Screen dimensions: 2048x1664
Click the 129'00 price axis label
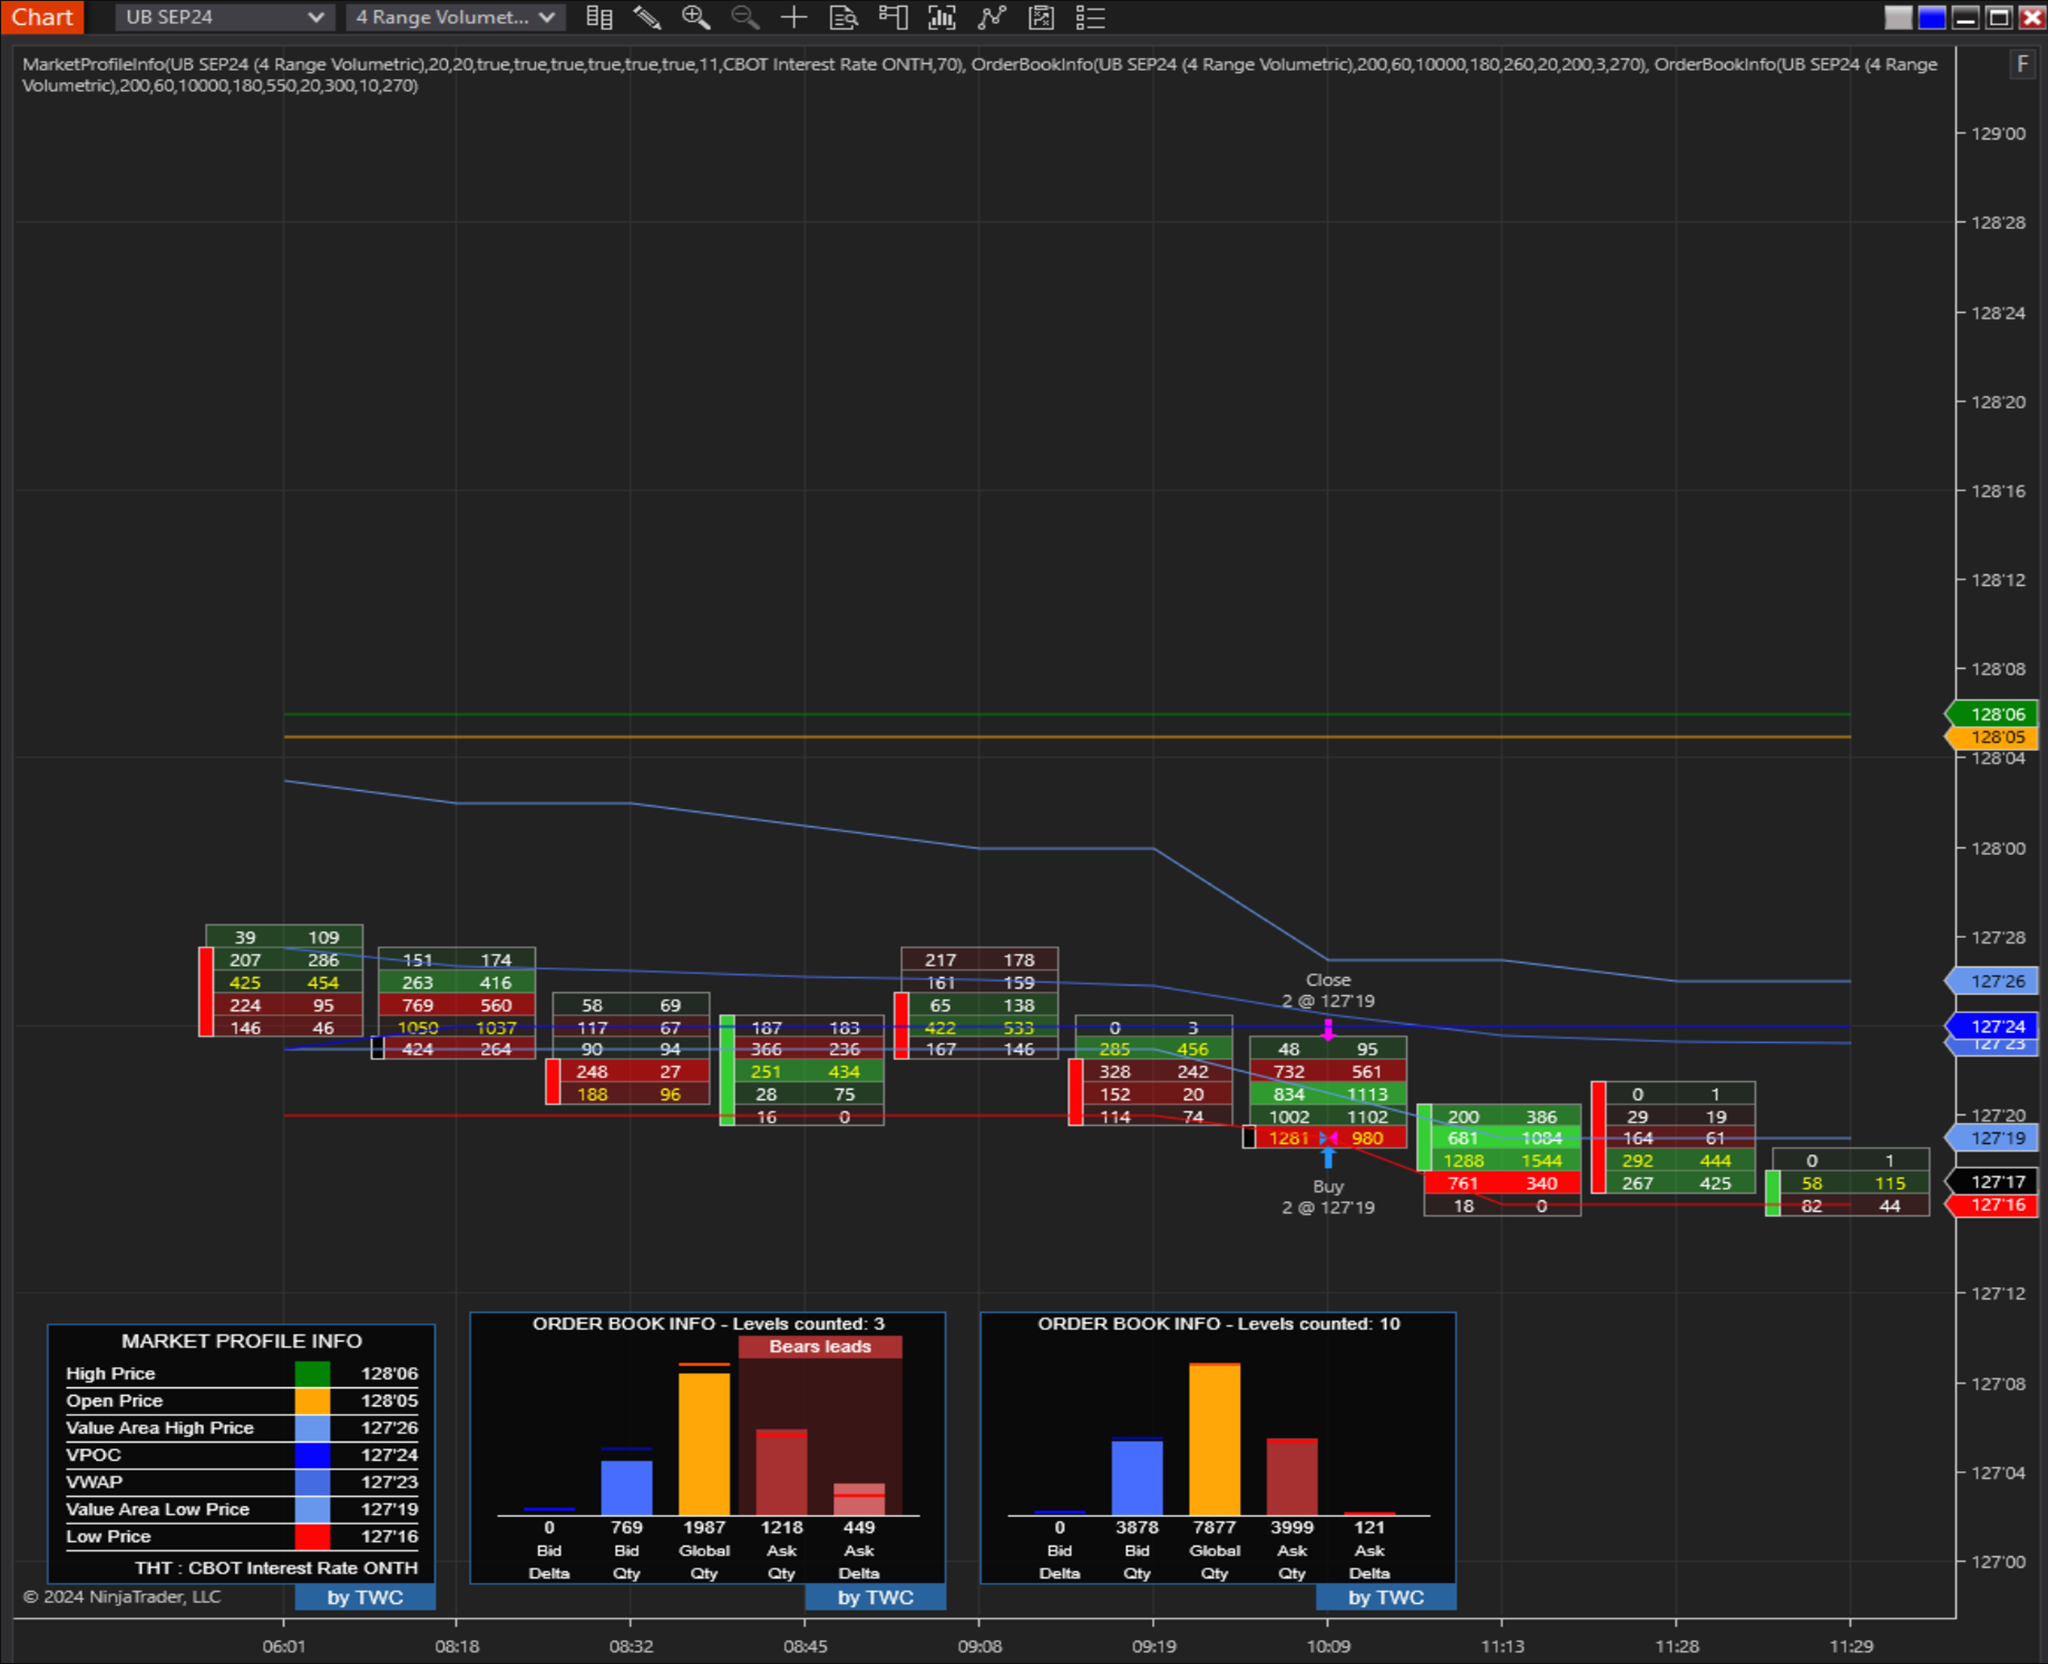[x=1997, y=133]
